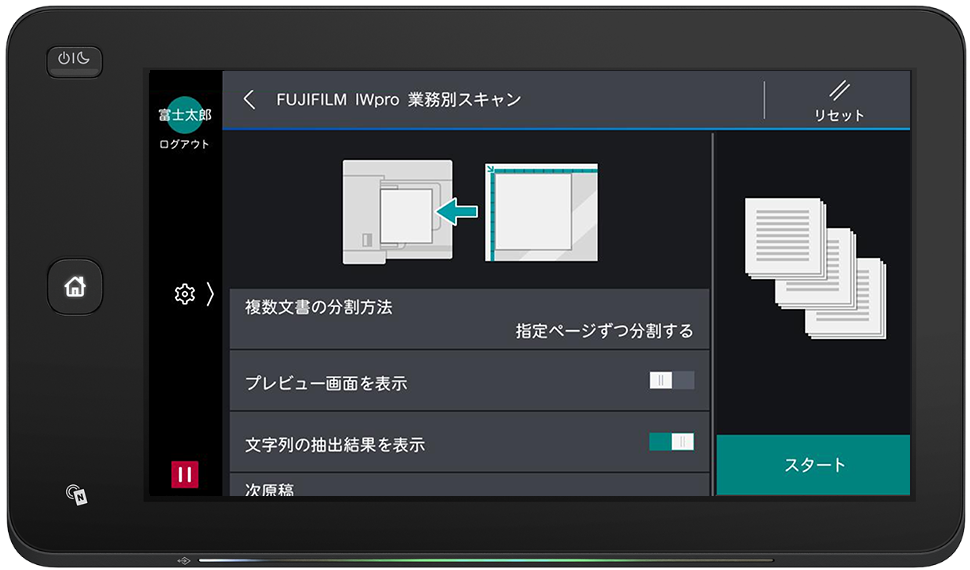The height and width of the screenshot is (570, 970).
Task: Go back with the left arrow
Action: [x=249, y=100]
